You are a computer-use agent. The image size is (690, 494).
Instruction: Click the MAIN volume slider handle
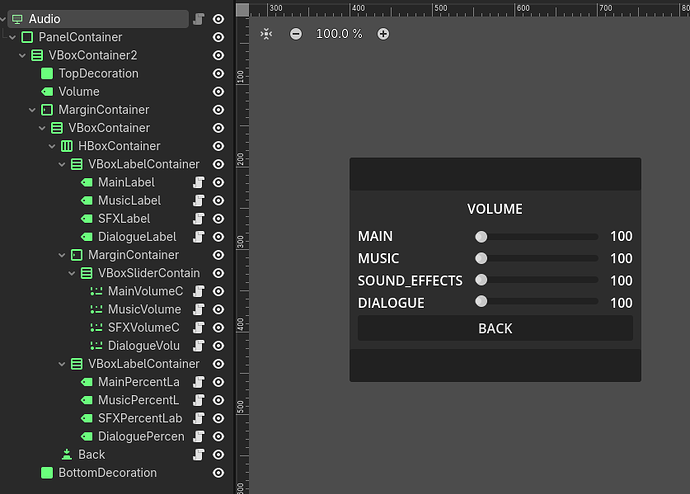click(x=481, y=237)
